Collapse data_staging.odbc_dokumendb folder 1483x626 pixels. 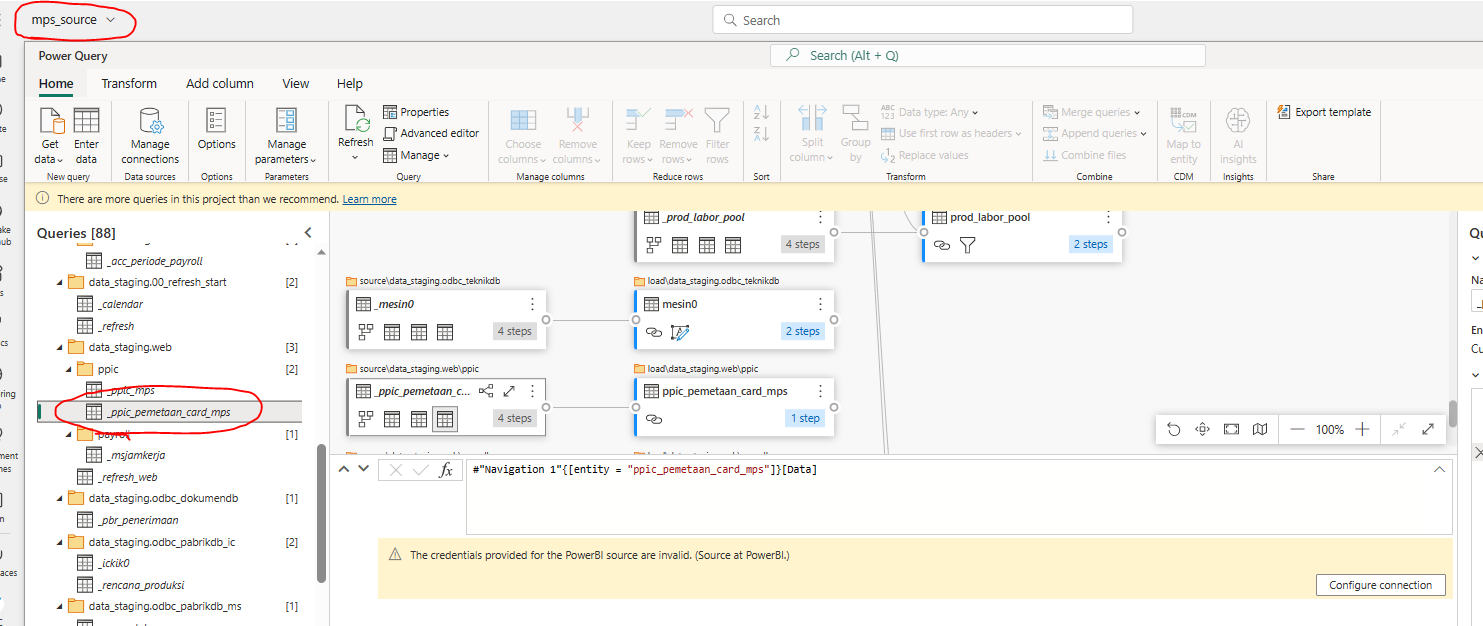60,498
